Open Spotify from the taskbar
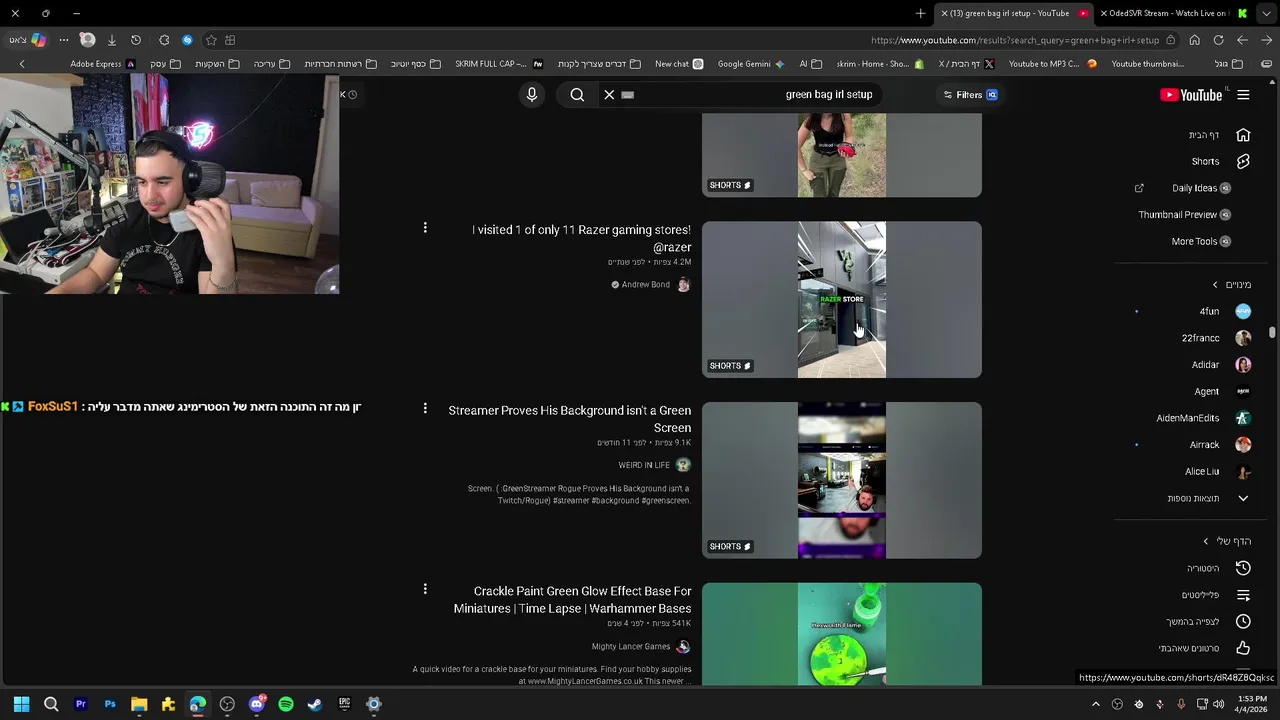Image resolution: width=1280 pixels, height=720 pixels. click(x=286, y=704)
